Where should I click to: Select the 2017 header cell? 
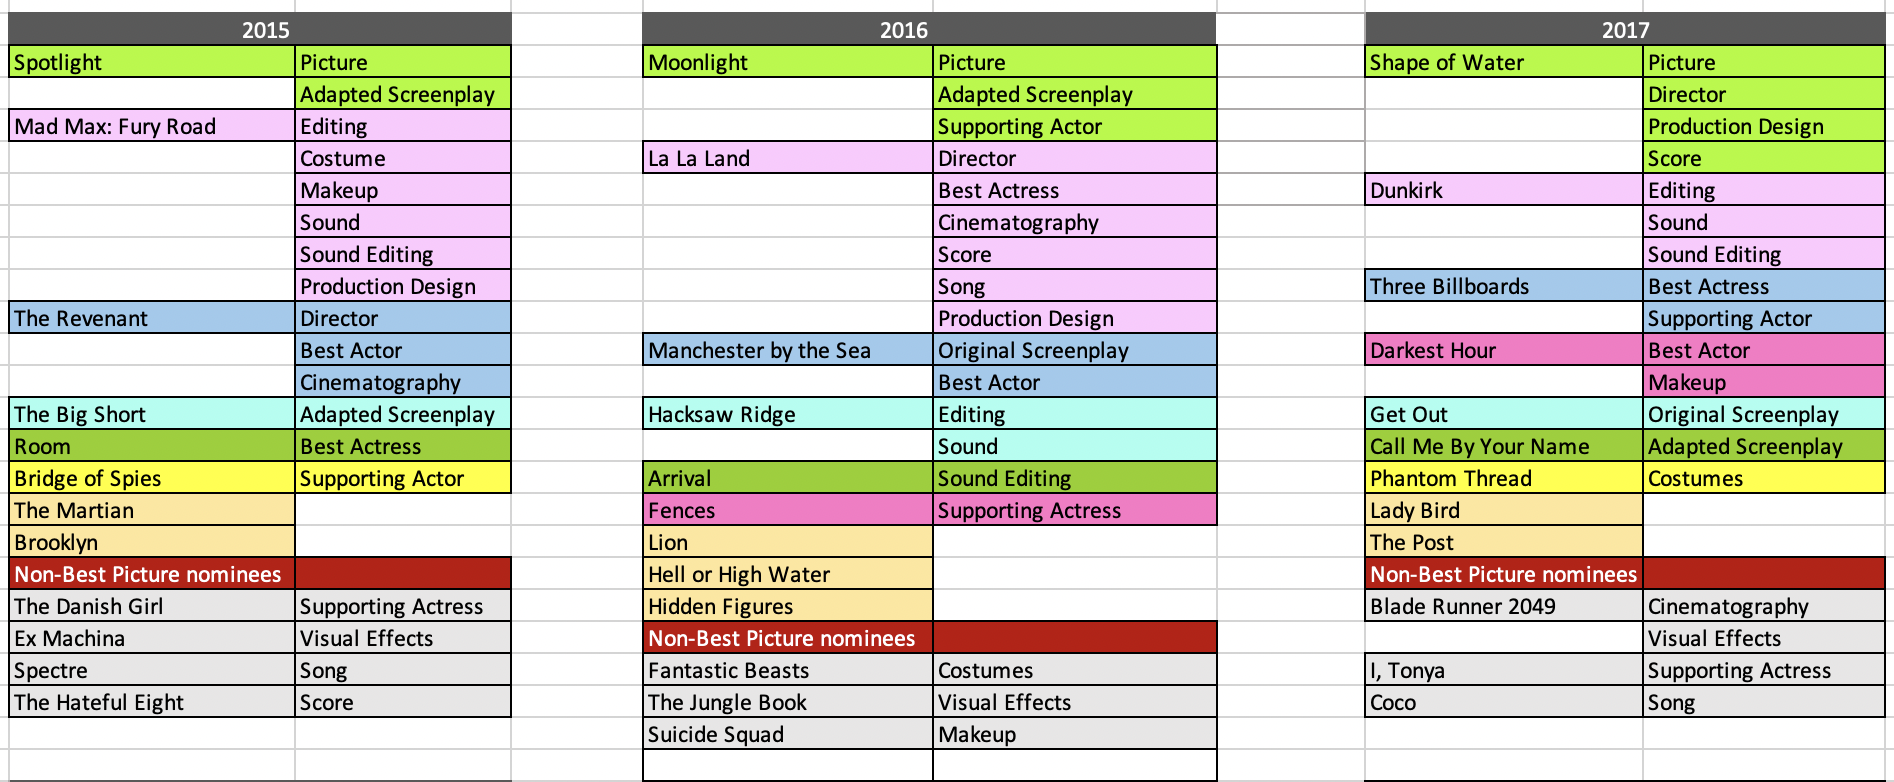click(1624, 29)
